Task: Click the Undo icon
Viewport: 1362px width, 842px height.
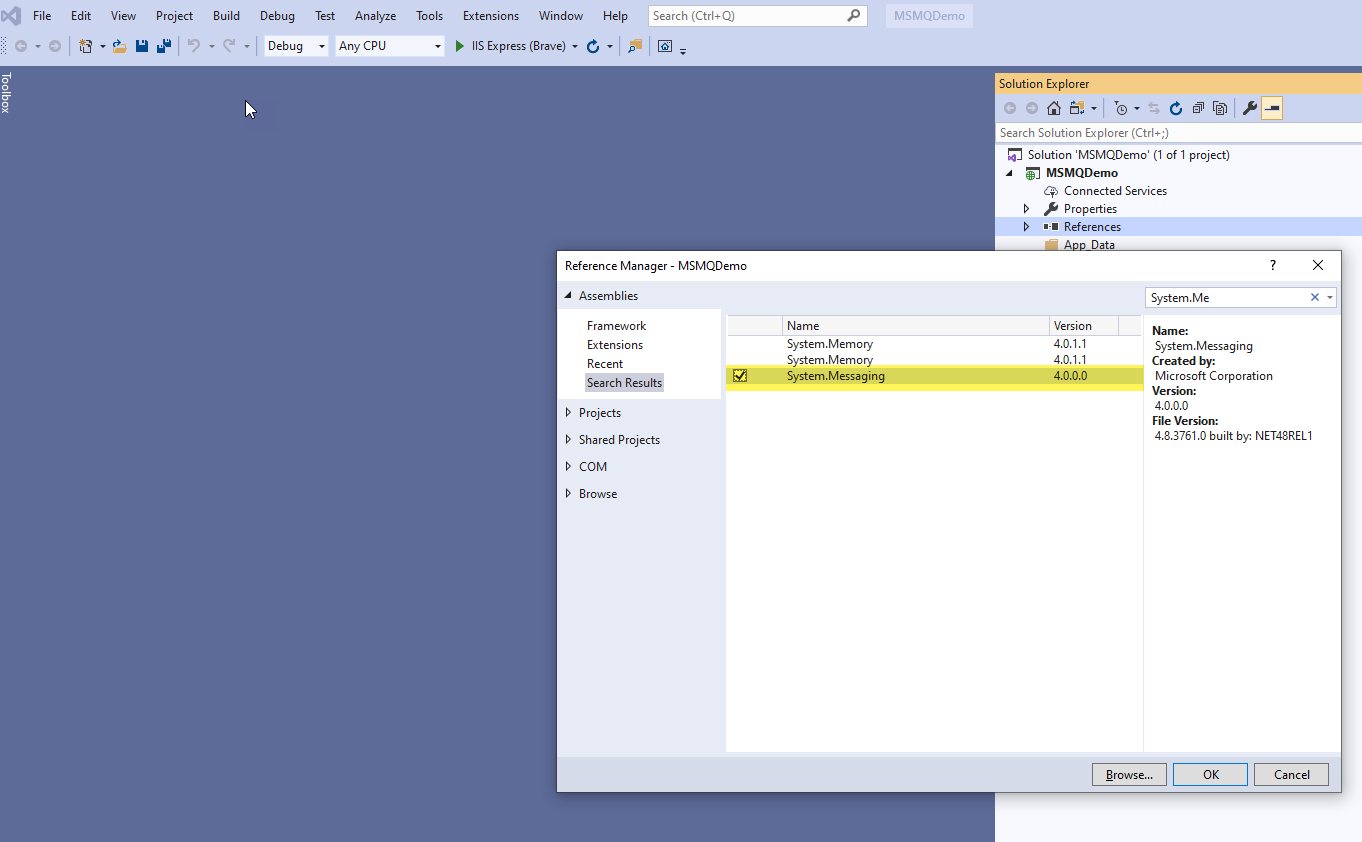Action: (x=197, y=45)
